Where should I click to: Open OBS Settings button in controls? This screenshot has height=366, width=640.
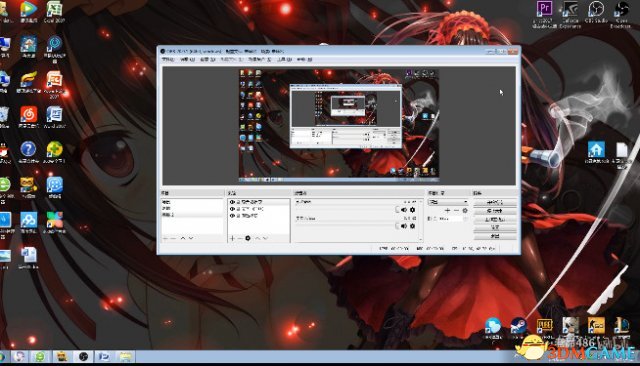(x=495, y=228)
